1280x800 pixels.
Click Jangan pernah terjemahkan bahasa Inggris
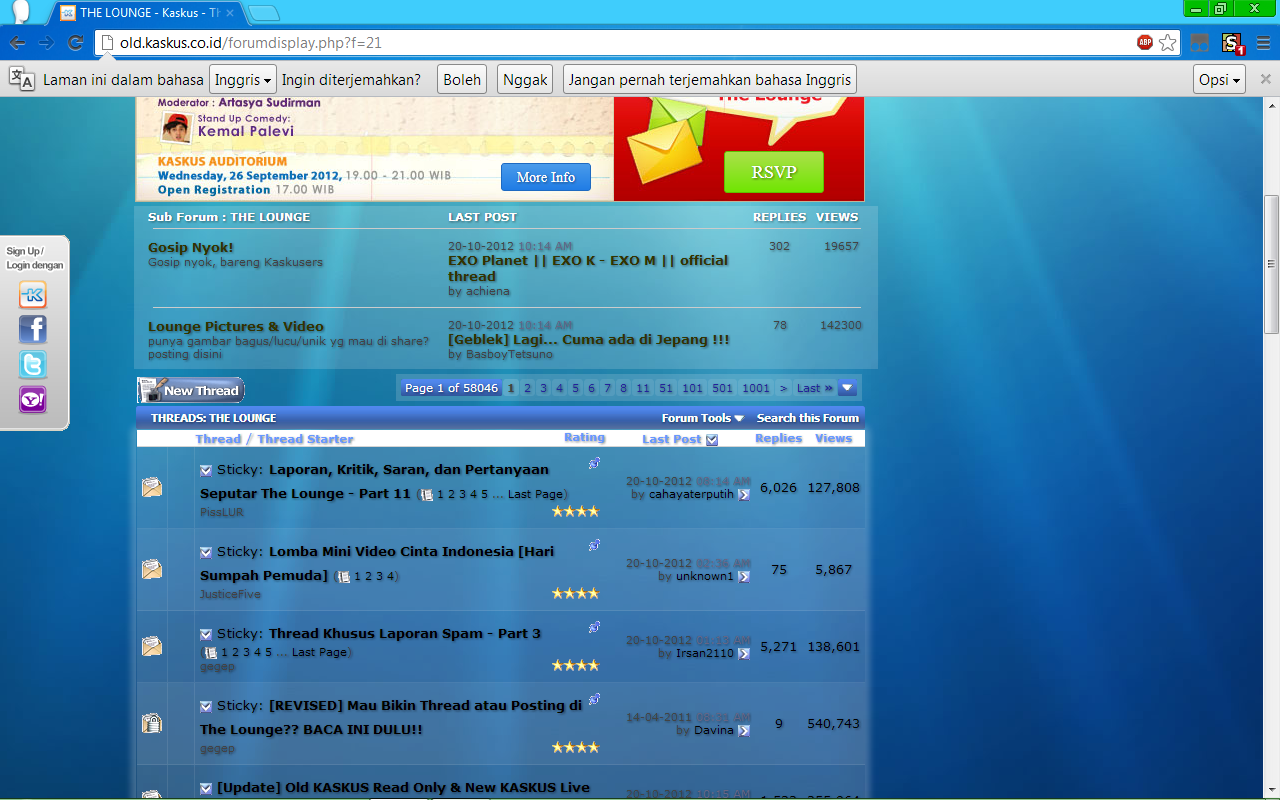pos(710,80)
